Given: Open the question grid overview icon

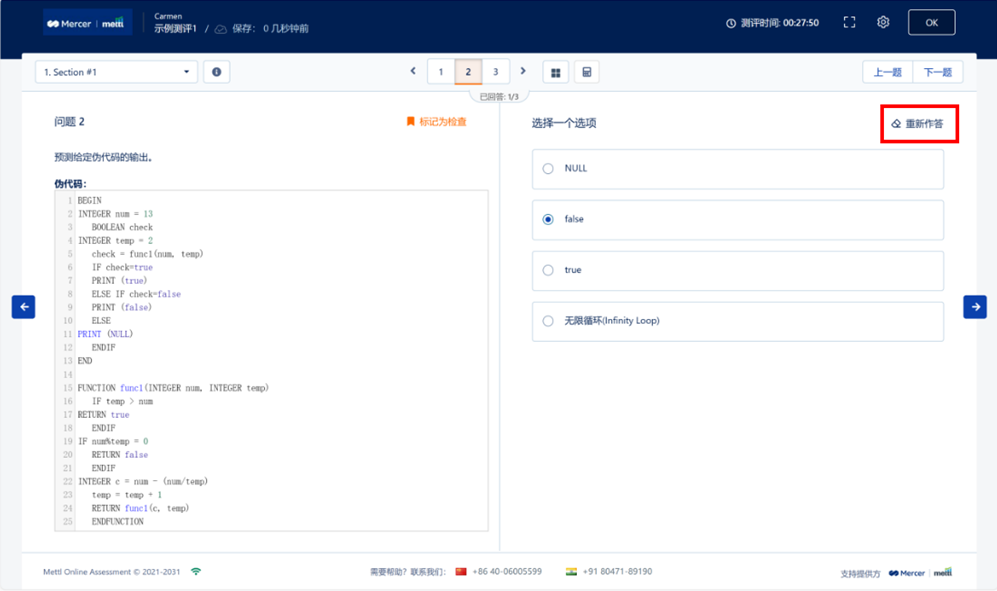Looking at the screenshot, I should (x=555, y=72).
